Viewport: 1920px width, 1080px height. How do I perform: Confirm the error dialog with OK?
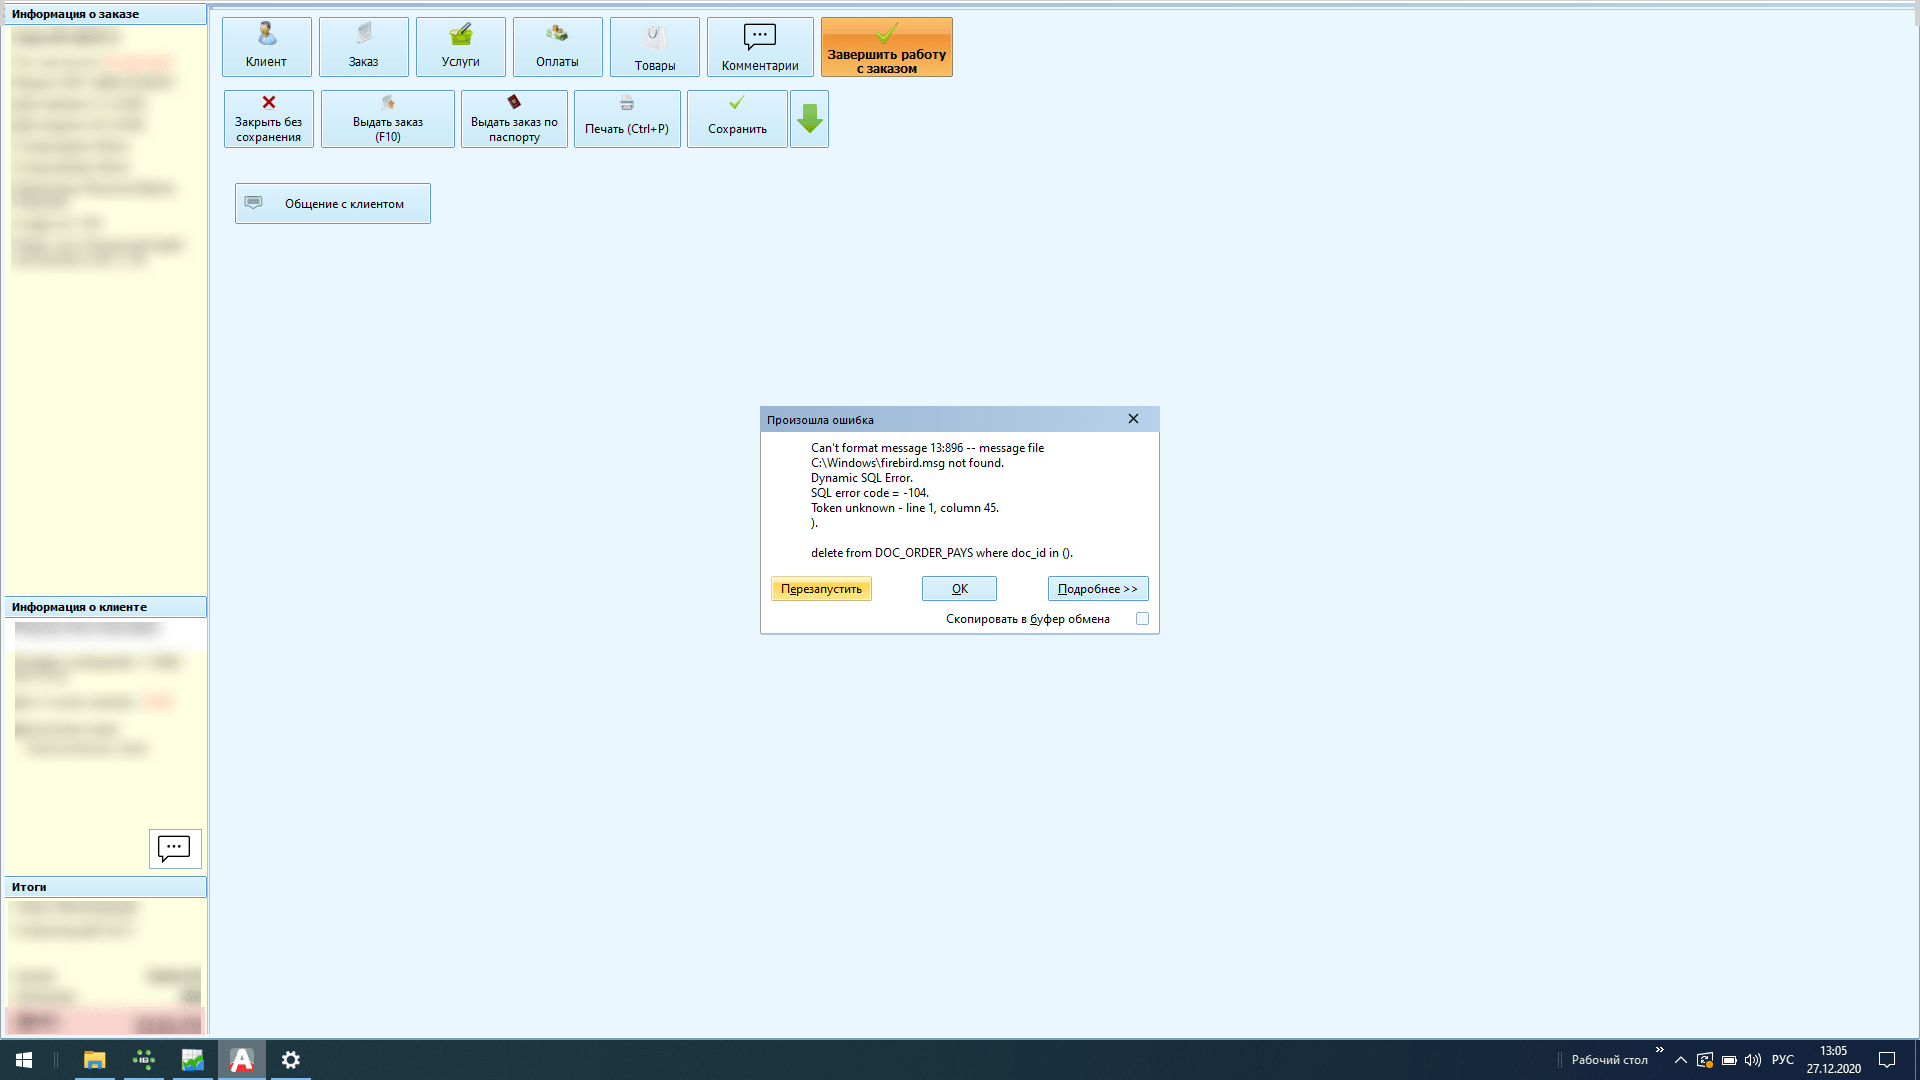click(959, 589)
